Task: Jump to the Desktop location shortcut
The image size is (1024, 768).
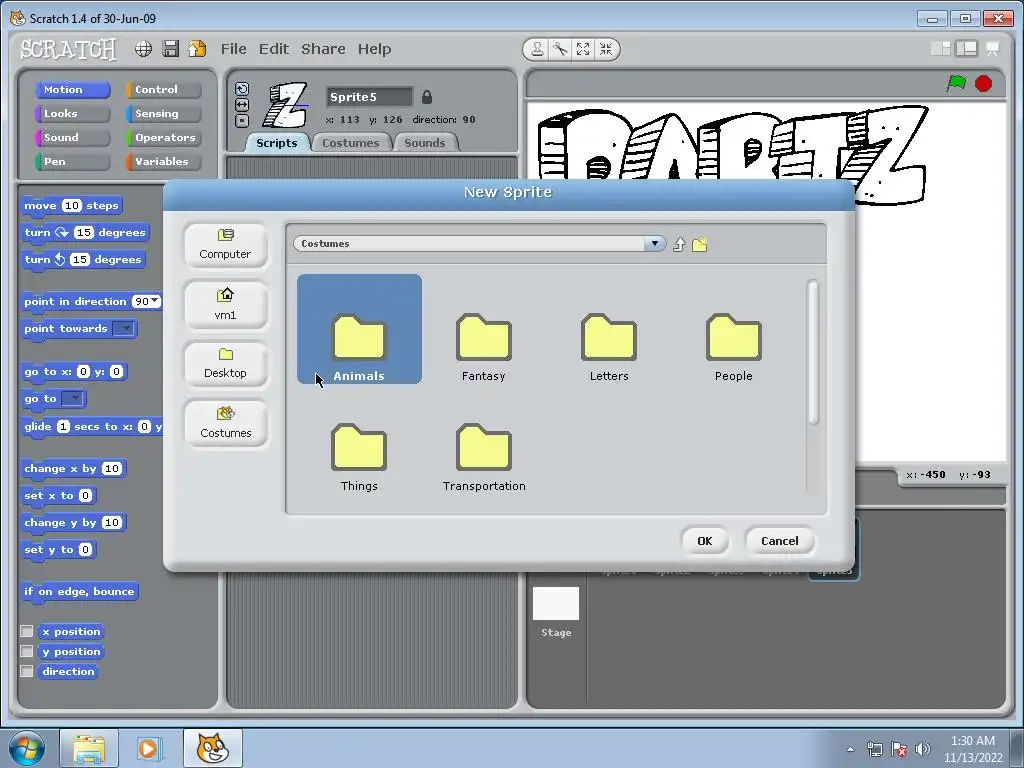Action: [x=225, y=364]
